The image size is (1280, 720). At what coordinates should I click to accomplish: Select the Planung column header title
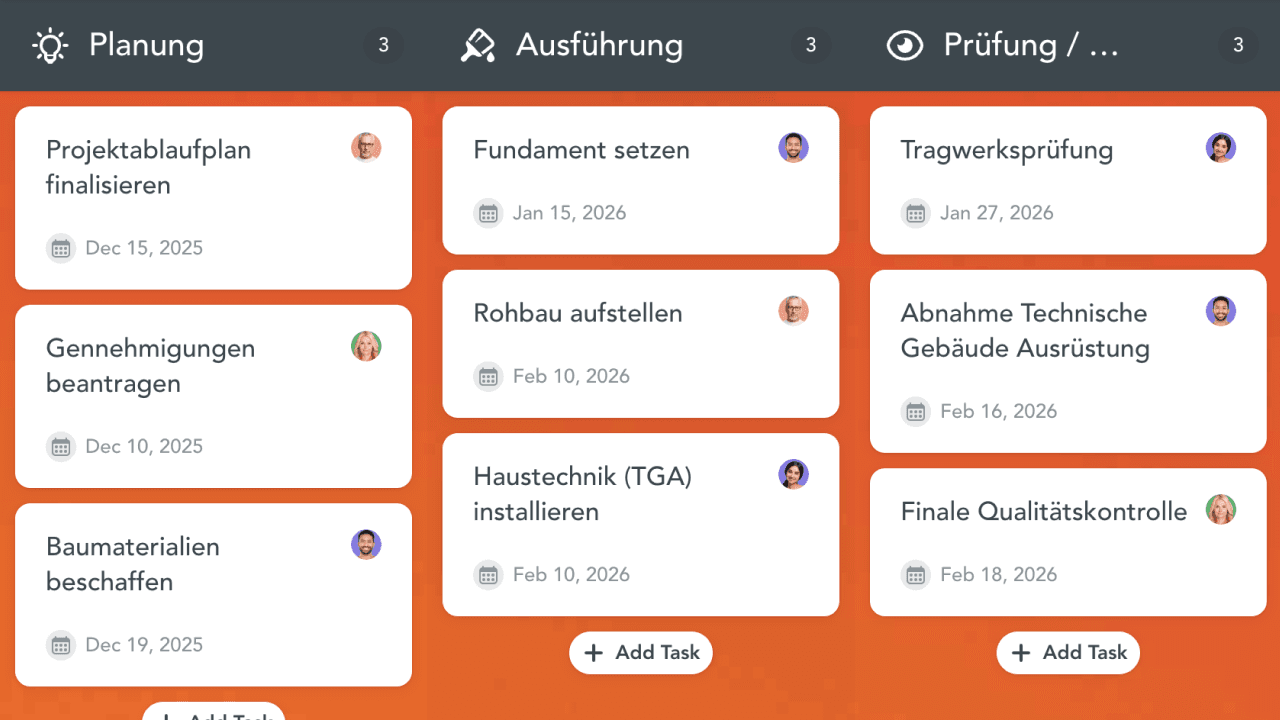pyautogui.click(x=146, y=45)
